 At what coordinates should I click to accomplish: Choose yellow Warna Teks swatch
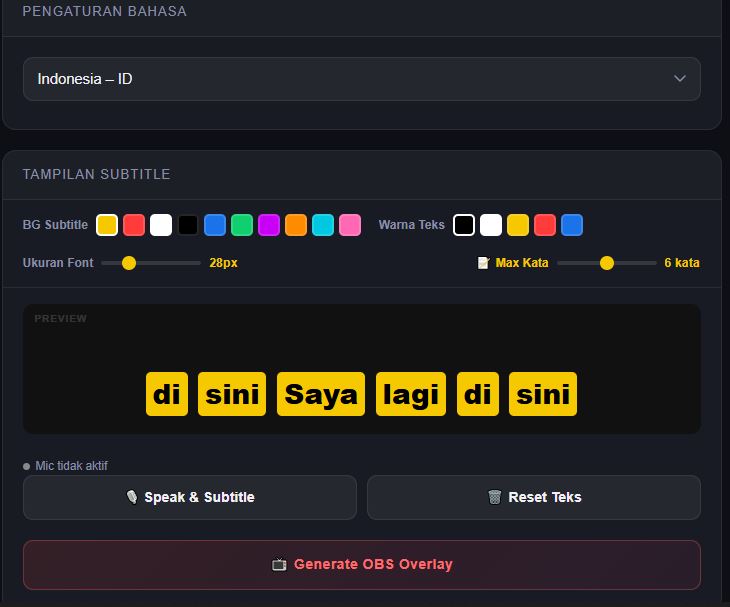(518, 225)
